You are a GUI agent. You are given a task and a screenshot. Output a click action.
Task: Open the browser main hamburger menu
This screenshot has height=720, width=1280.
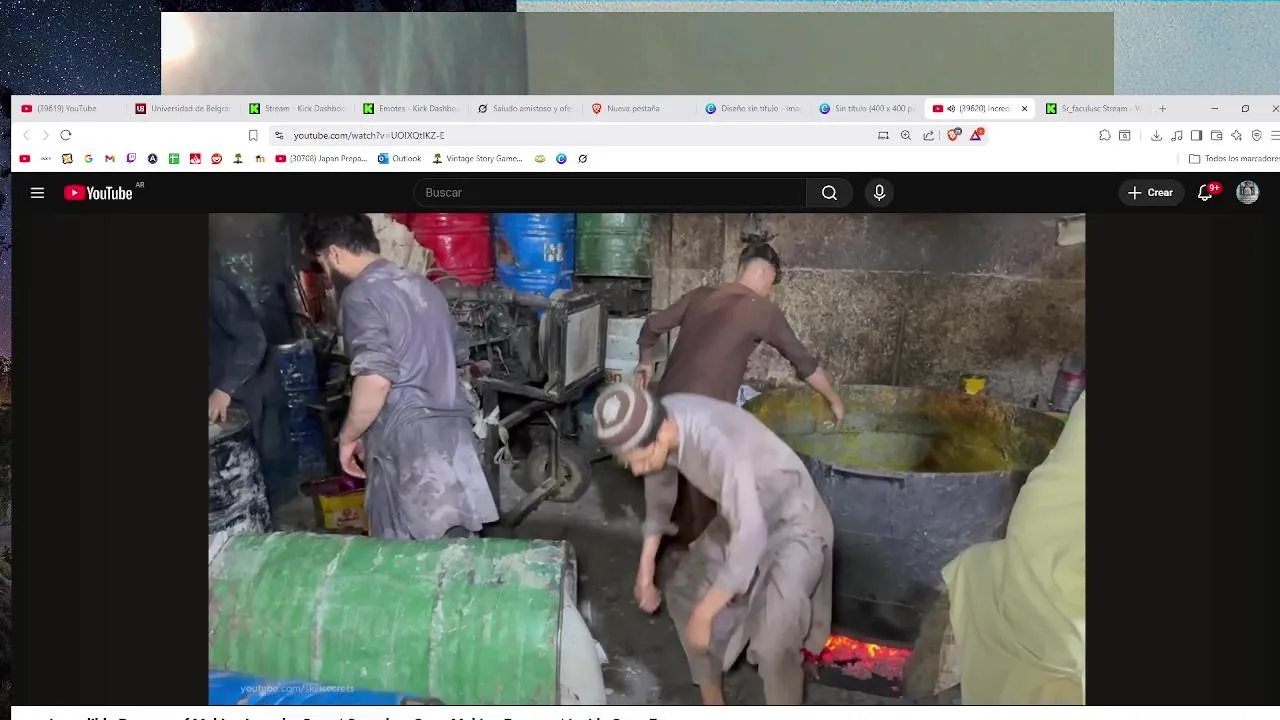pyautogui.click(x=1274, y=135)
